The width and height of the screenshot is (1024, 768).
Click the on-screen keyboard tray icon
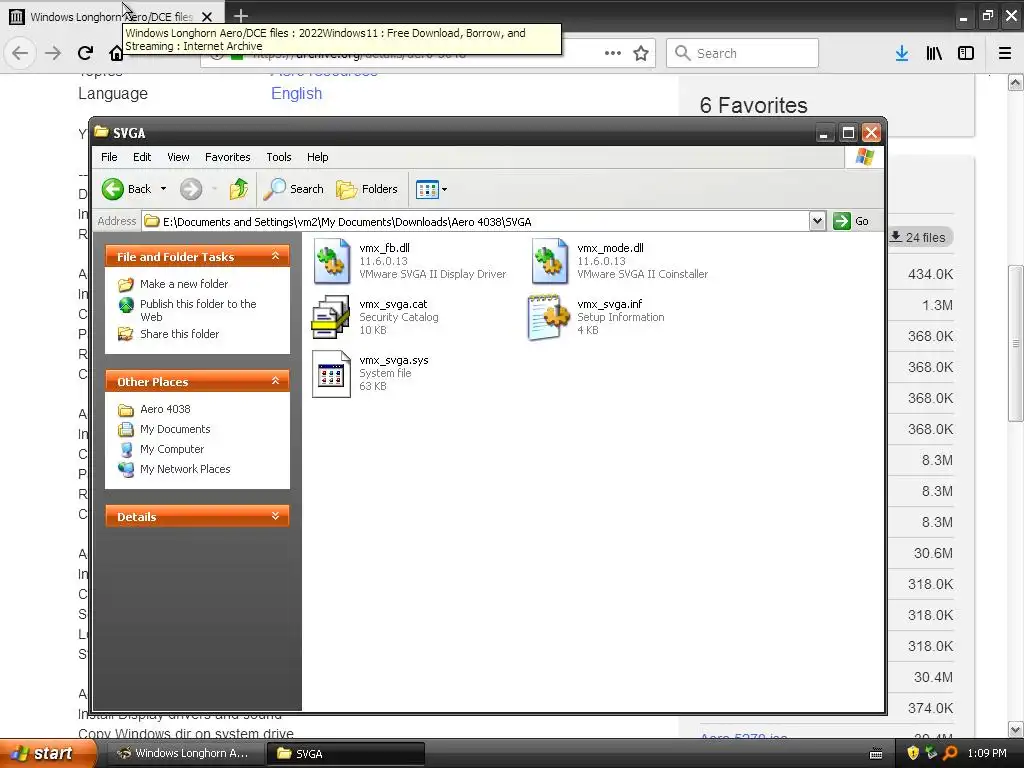click(876, 754)
